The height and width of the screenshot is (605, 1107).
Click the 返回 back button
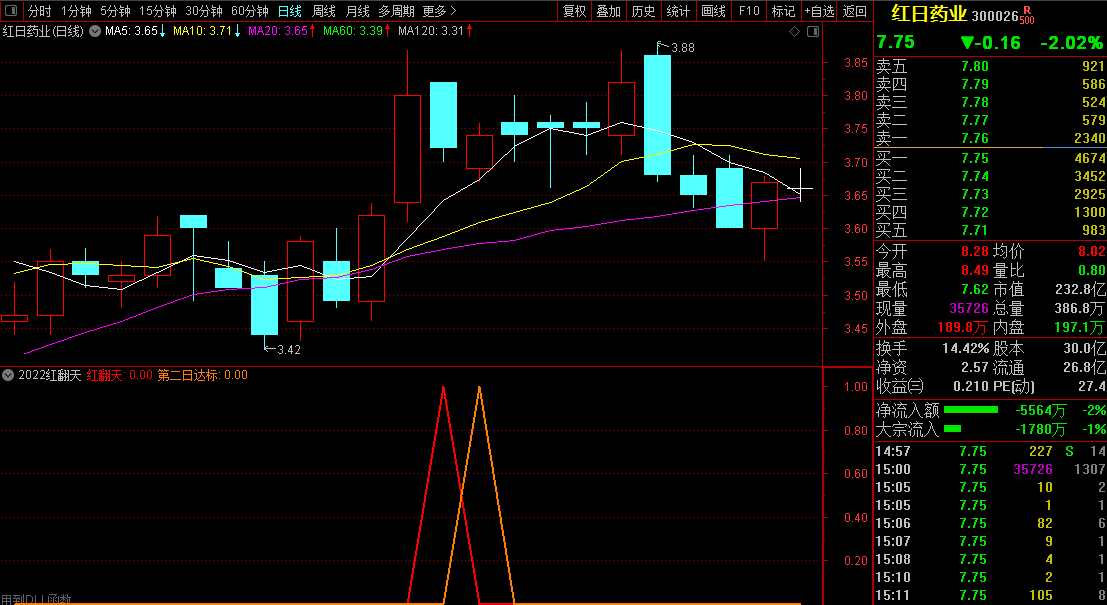(855, 11)
